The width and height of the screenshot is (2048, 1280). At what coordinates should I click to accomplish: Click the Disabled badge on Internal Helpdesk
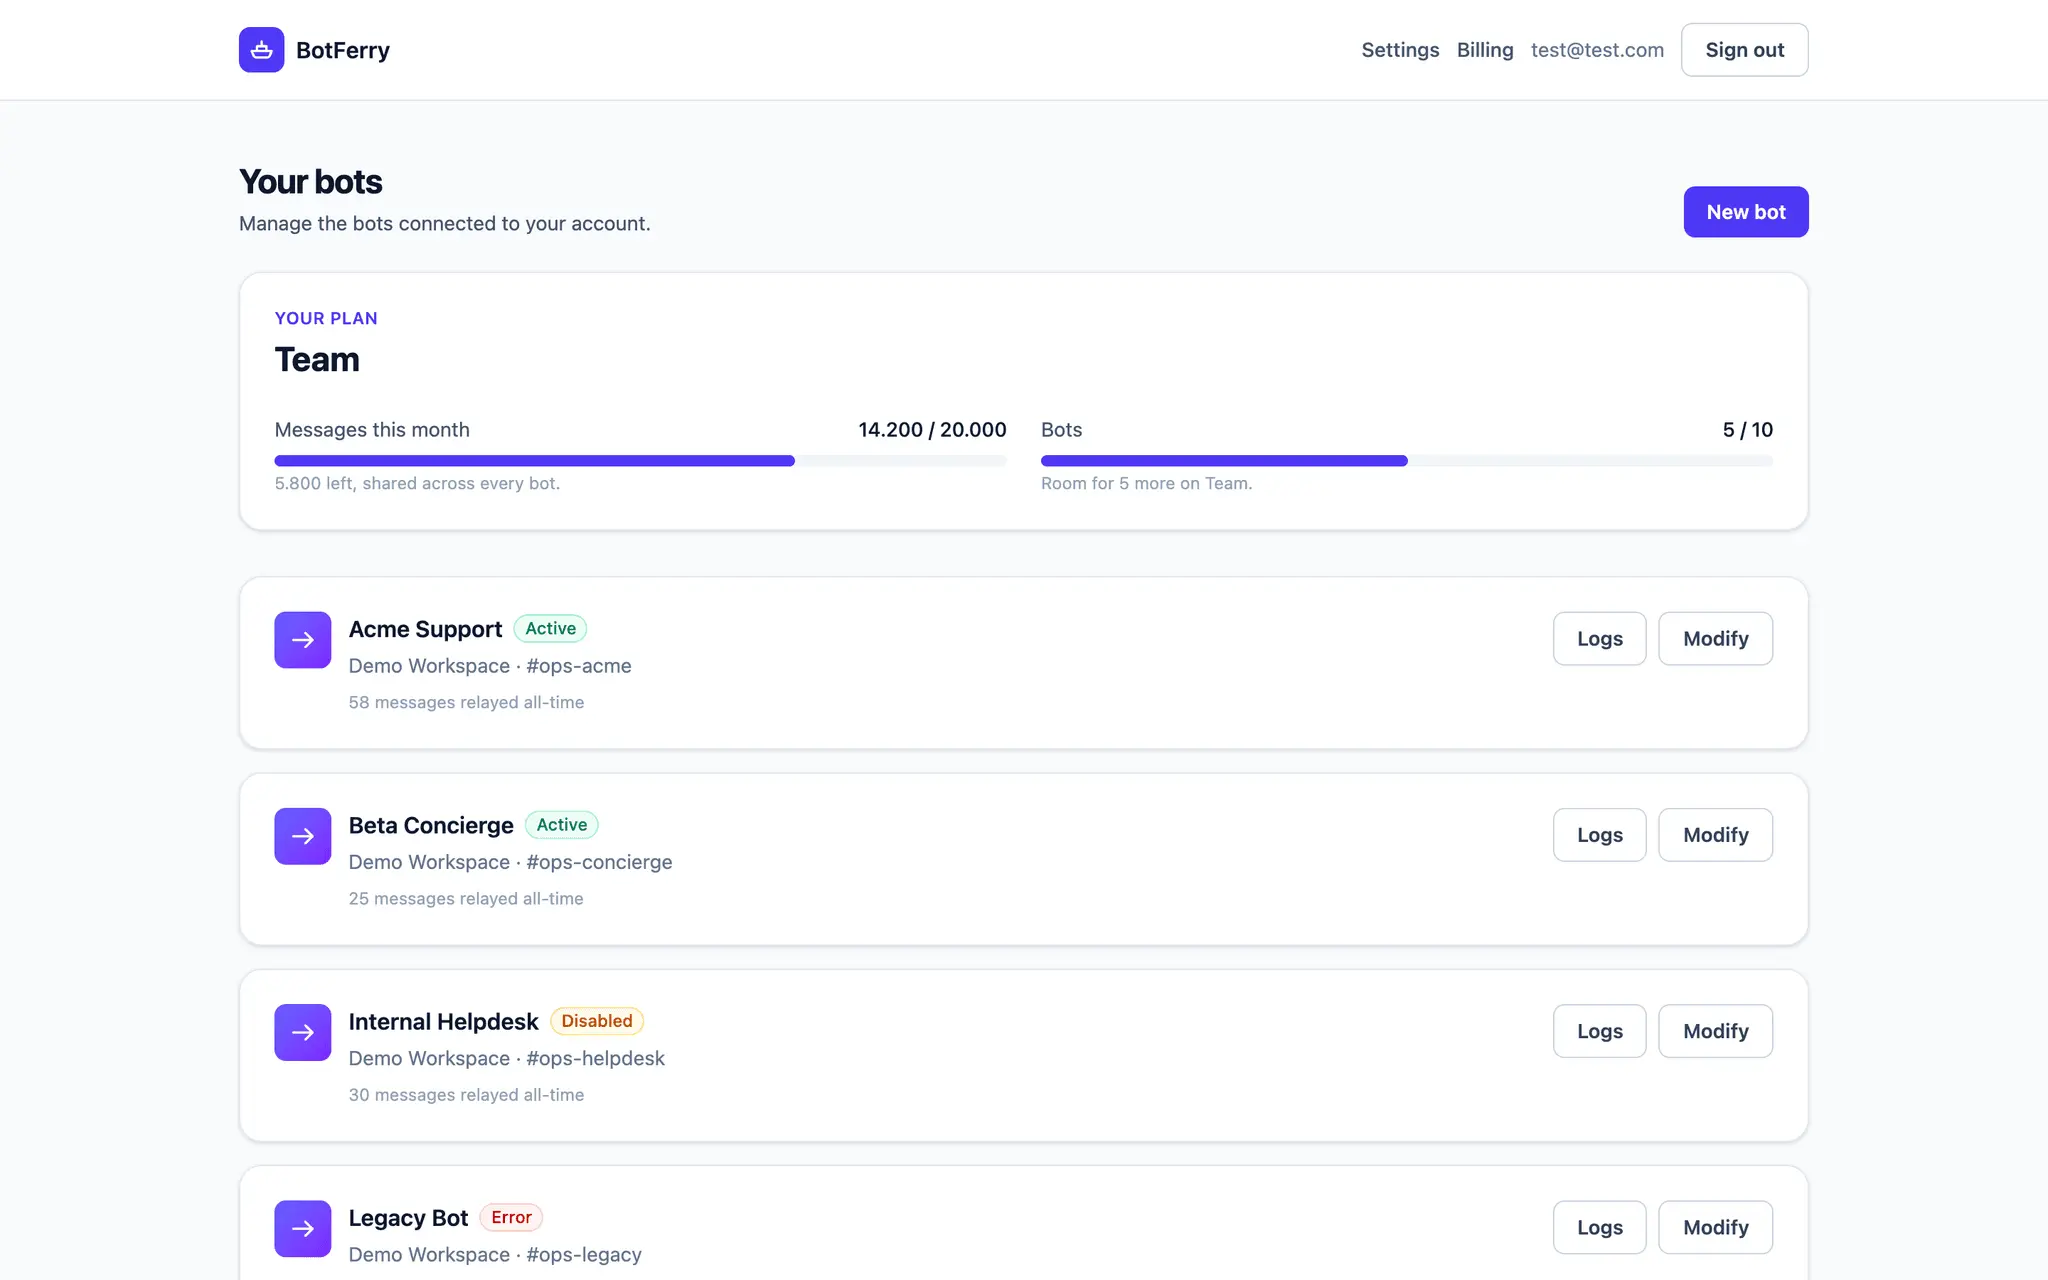[596, 1021]
